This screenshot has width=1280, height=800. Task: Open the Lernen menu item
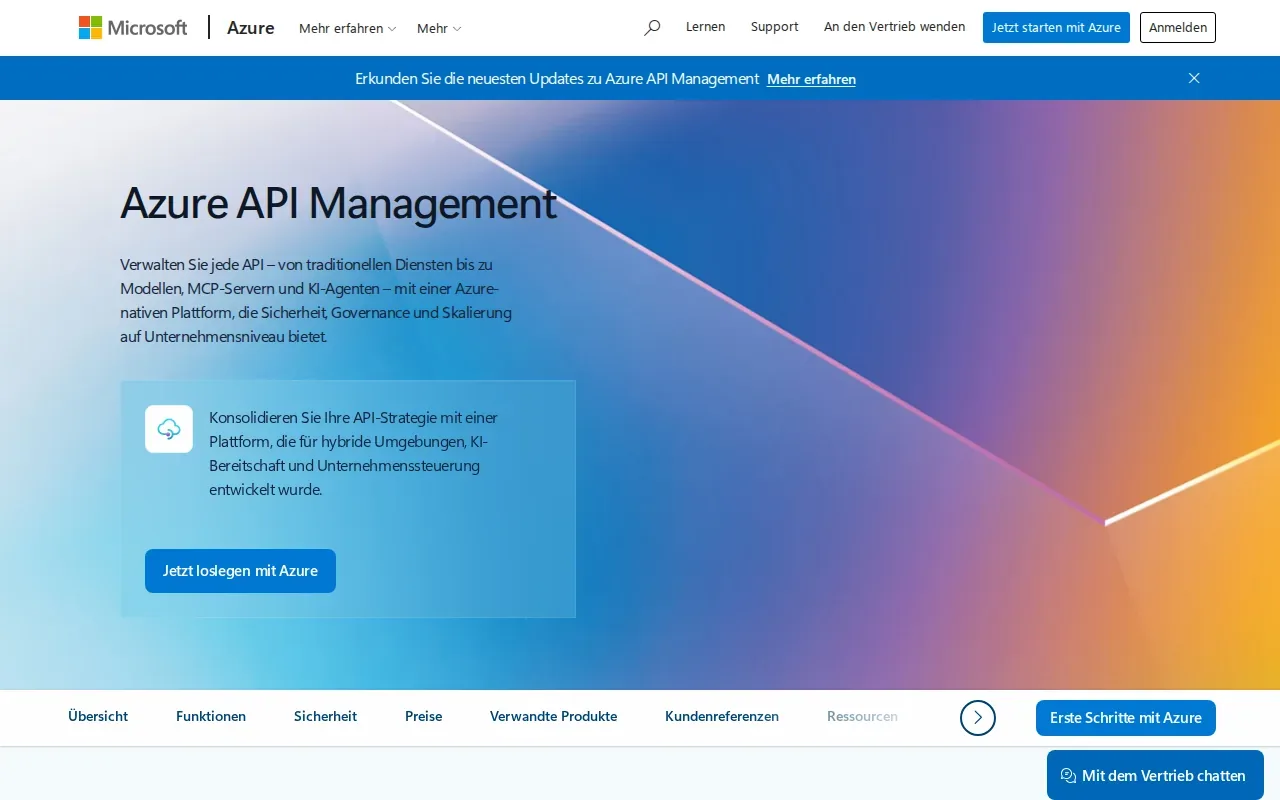click(x=706, y=27)
